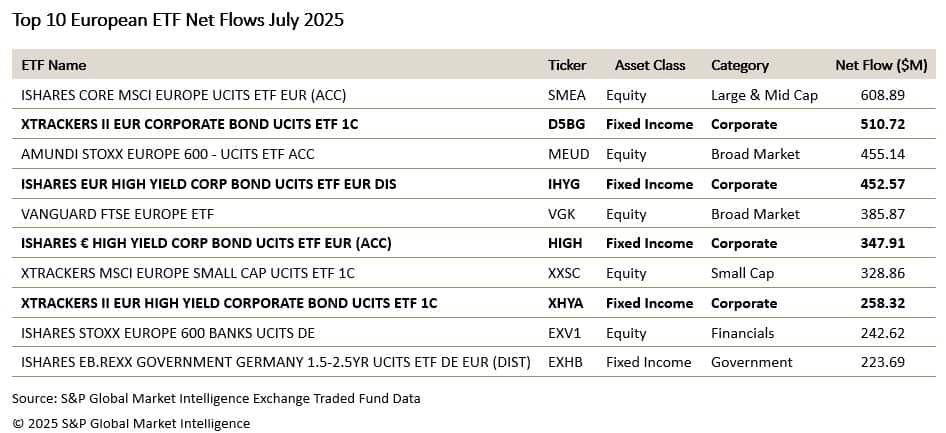Click the IHYG ticker cell
This screenshot has width=946, height=433.
563,184
